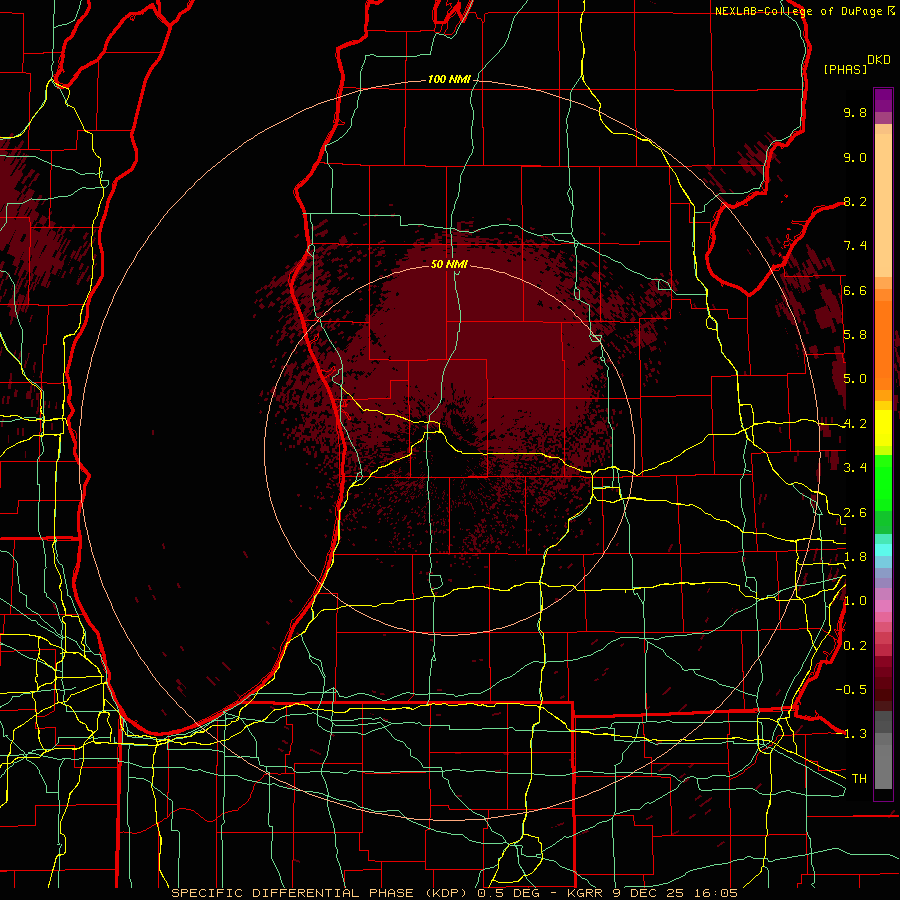The height and width of the screenshot is (900, 900).
Task: Click the 0.2 scale value
Action: click(x=855, y=646)
